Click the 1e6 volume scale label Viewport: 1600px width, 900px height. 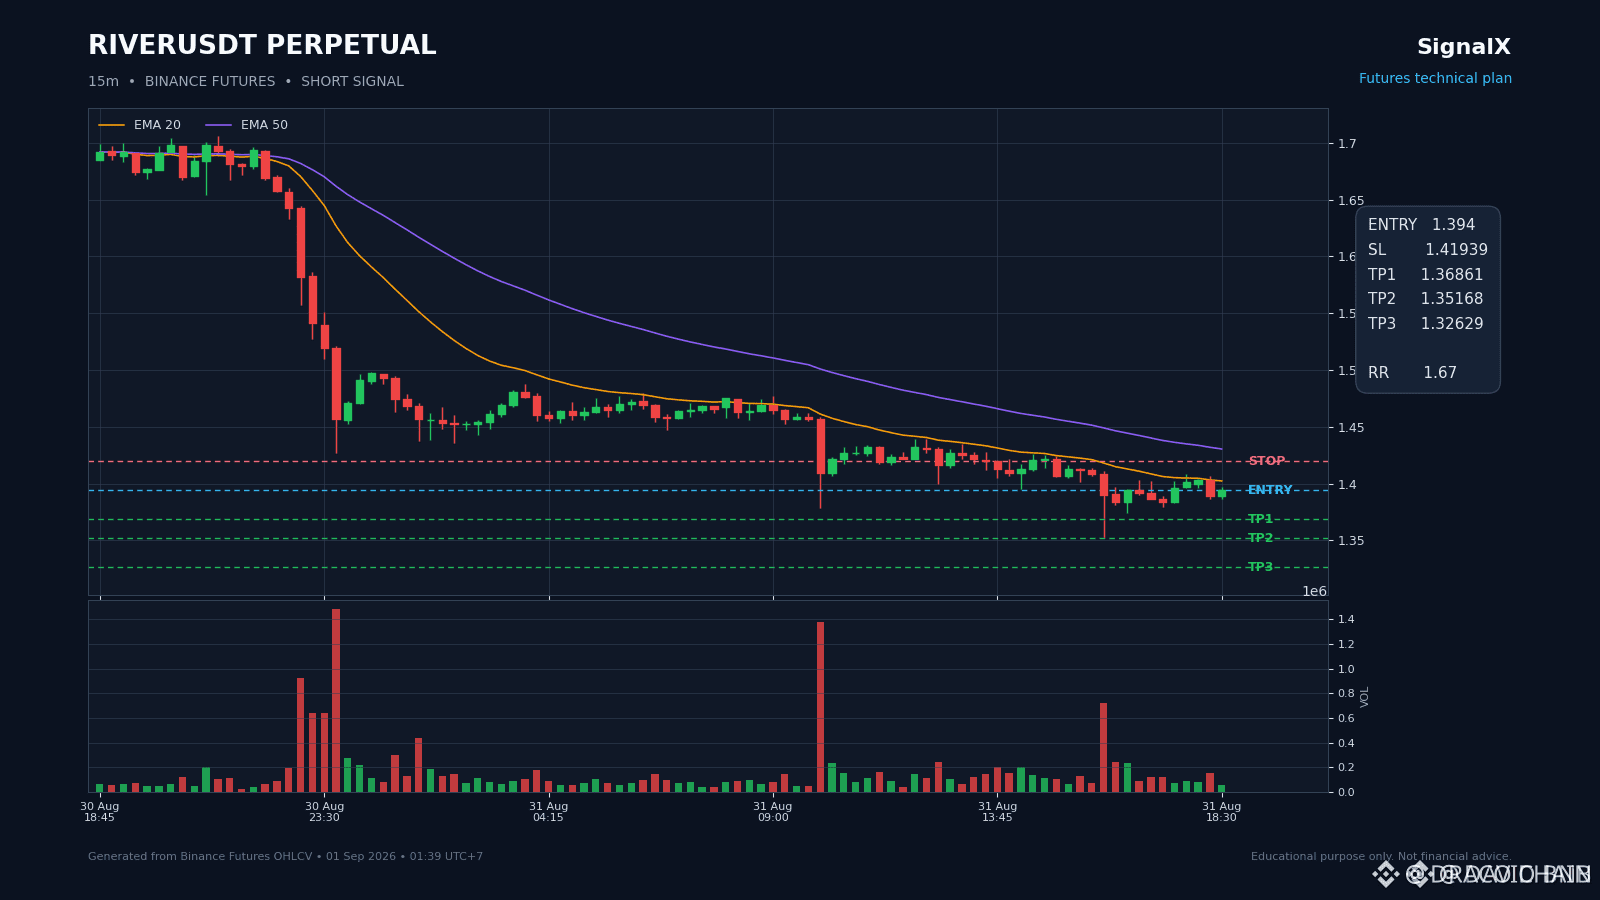point(1314,591)
